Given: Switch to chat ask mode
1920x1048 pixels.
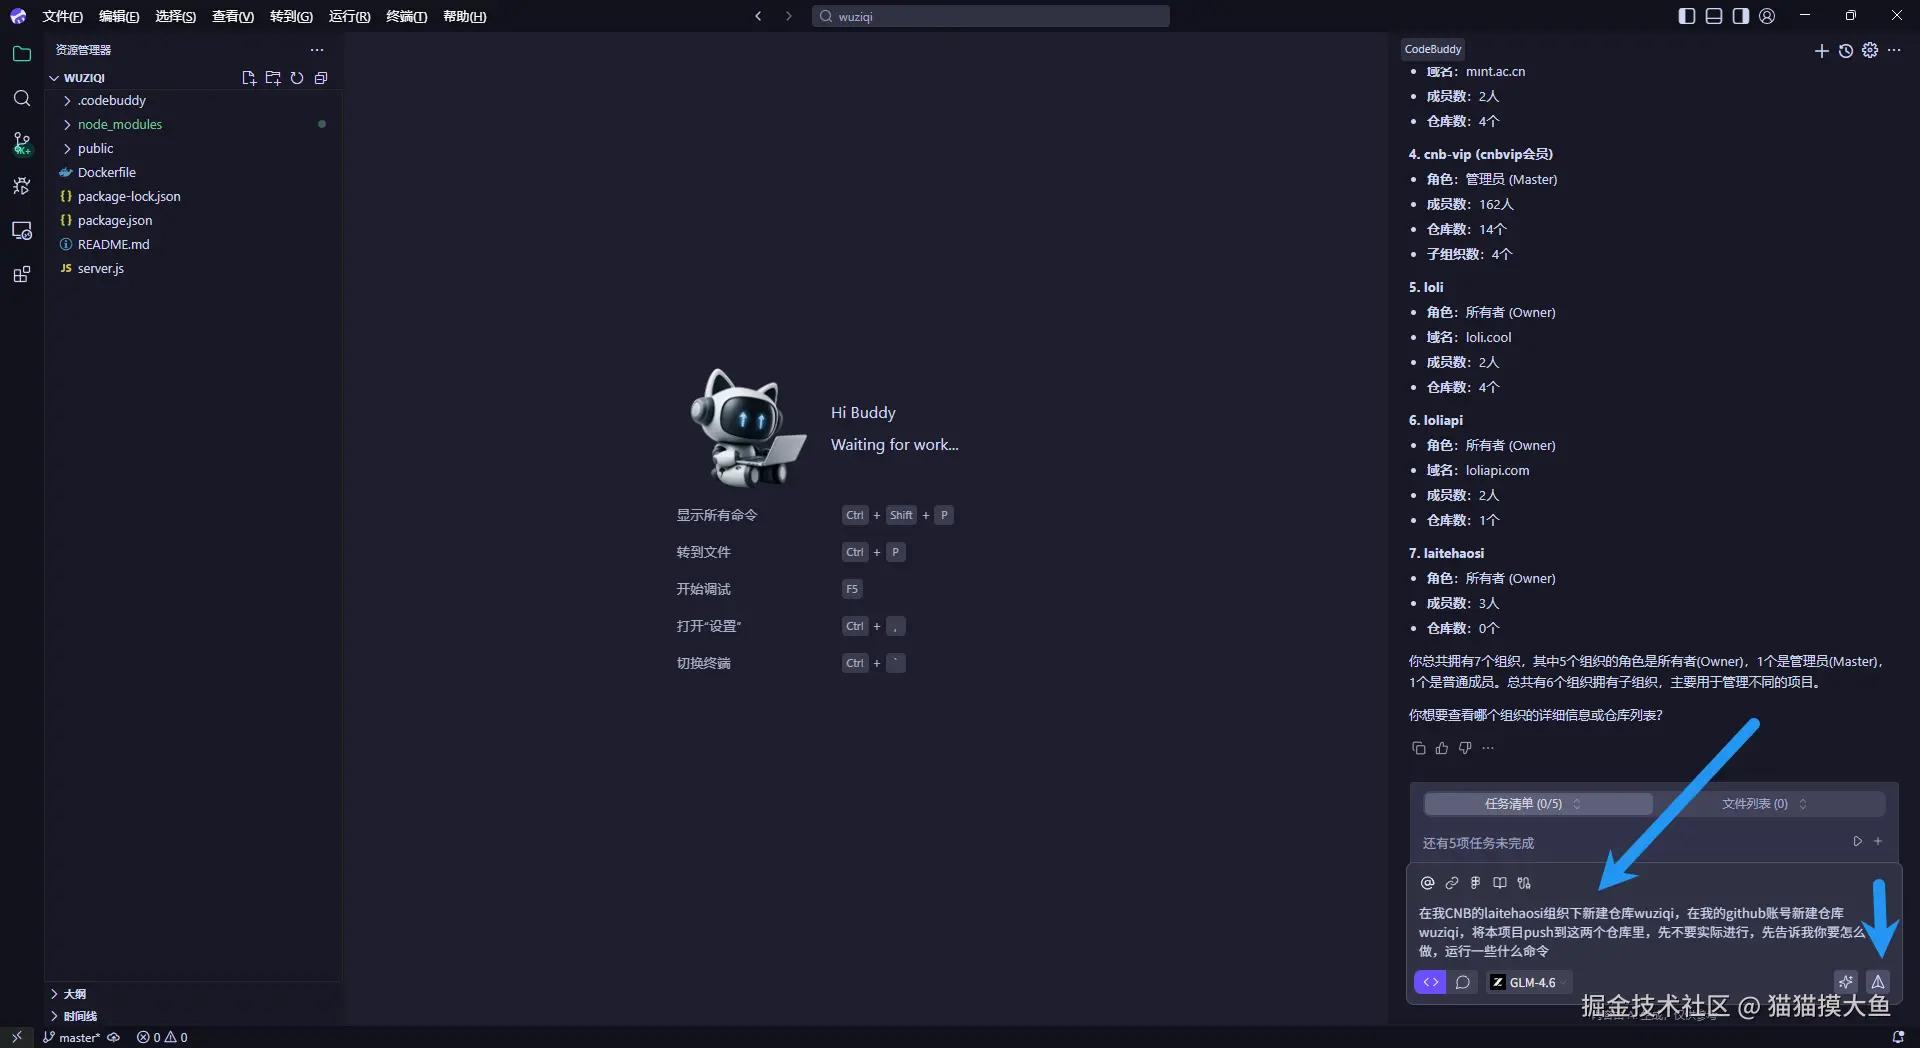Looking at the screenshot, I should [1462, 982].
